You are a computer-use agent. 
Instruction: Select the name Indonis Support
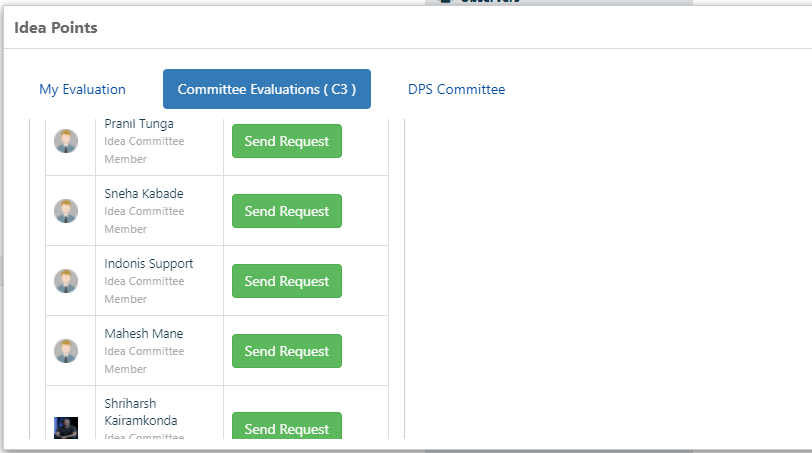149,264
